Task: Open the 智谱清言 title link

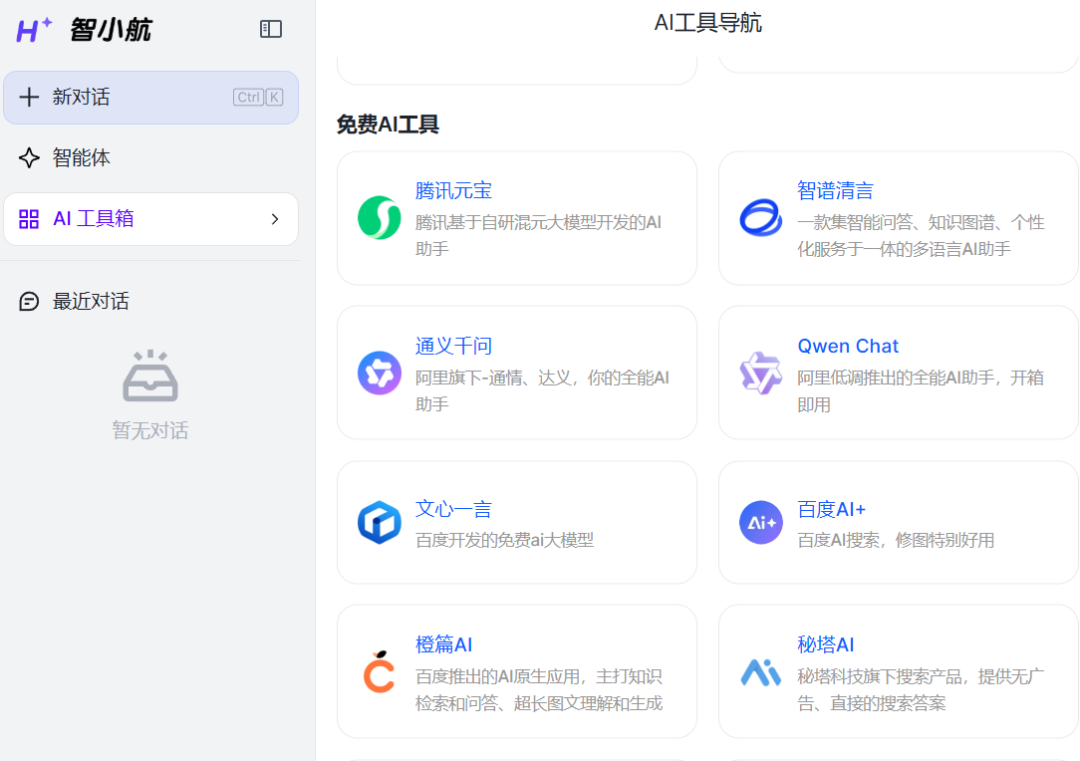Action: [835, 191]
